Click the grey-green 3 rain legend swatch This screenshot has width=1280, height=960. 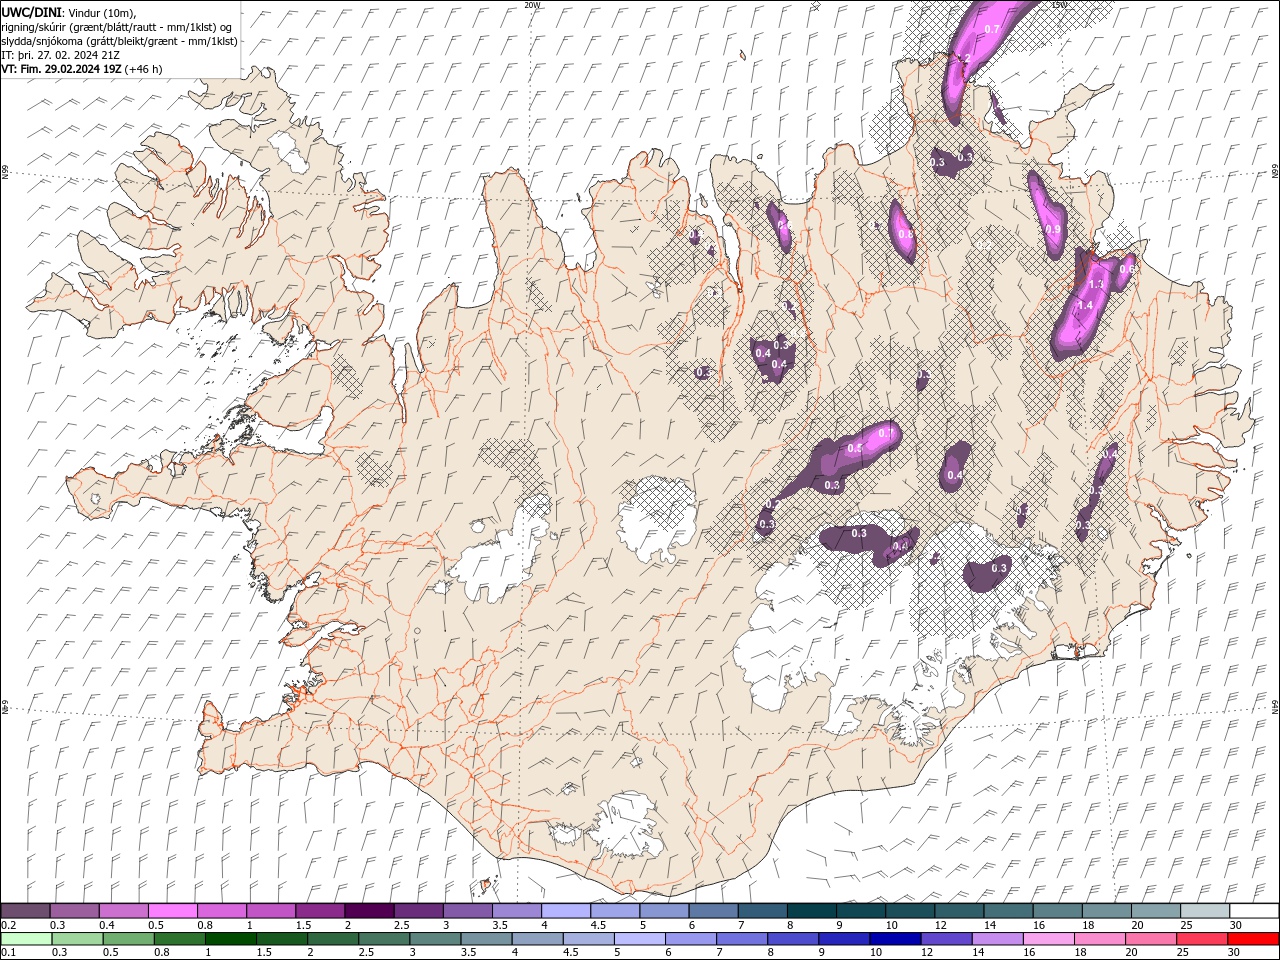tap(435, 939)
